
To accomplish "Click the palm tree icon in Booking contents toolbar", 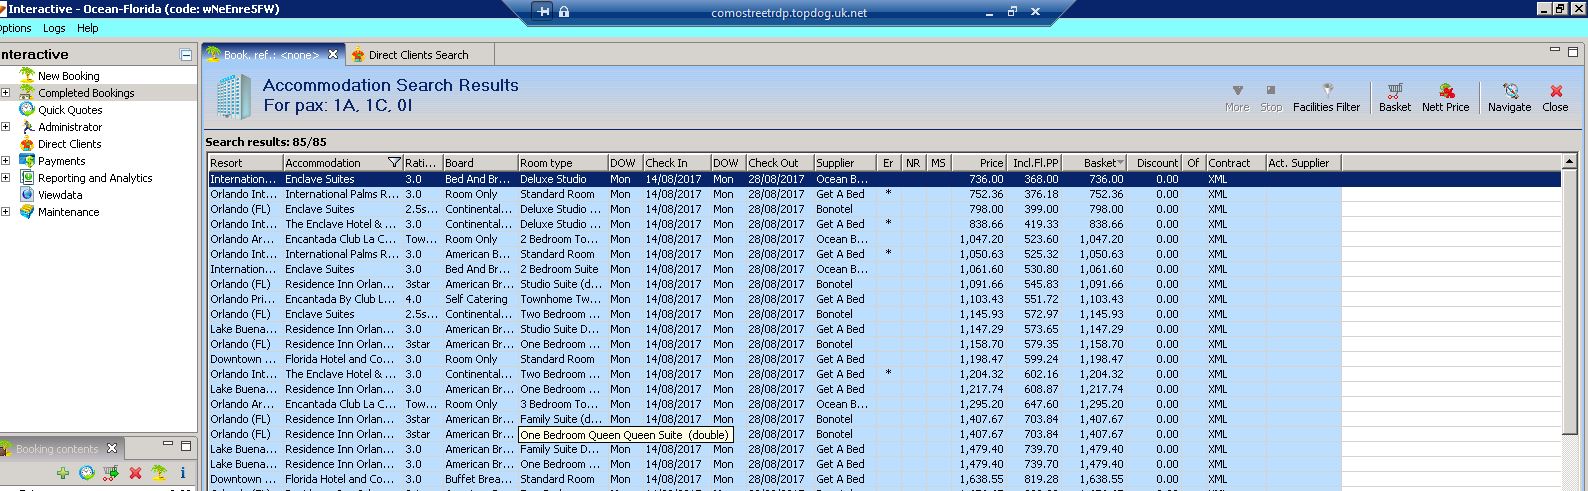I will pos(159,473).
